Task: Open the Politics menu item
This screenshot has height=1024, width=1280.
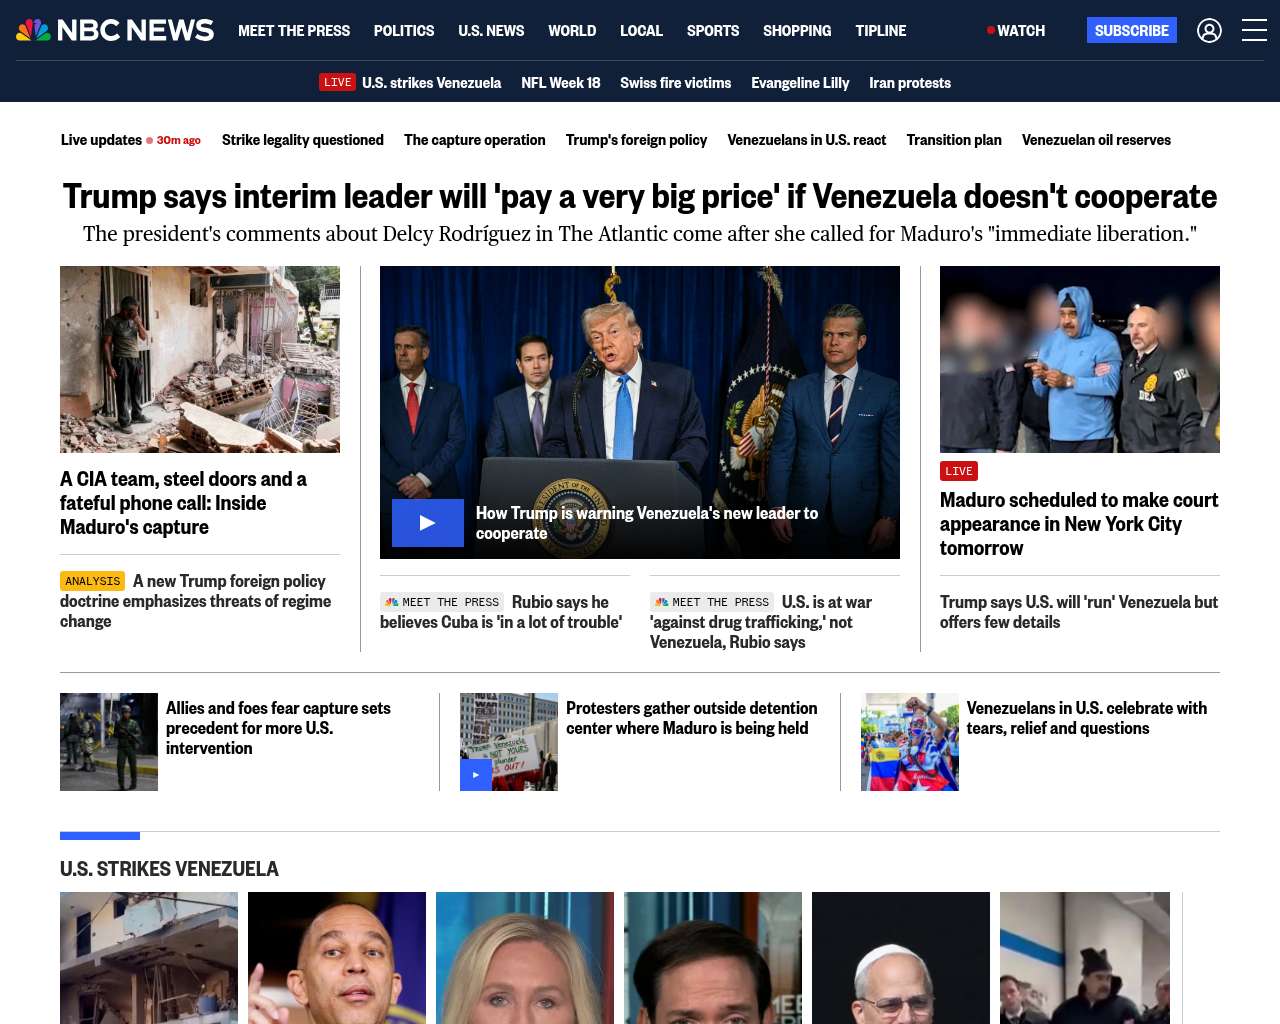Action: [404, 31]
